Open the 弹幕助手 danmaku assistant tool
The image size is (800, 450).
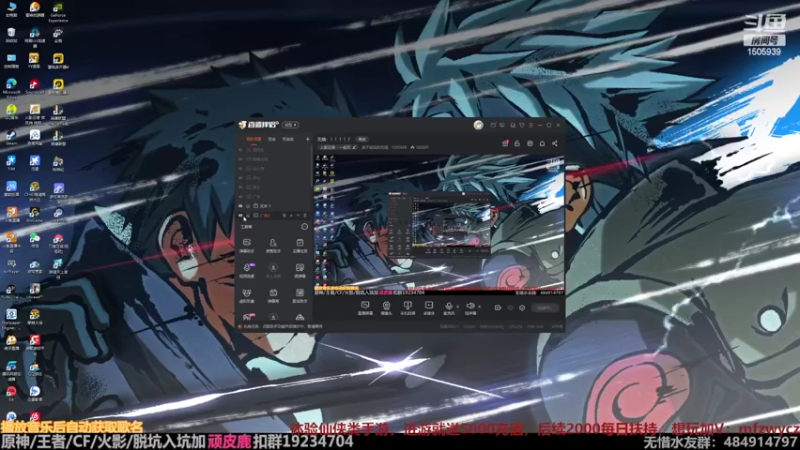[x=246, y=244]
